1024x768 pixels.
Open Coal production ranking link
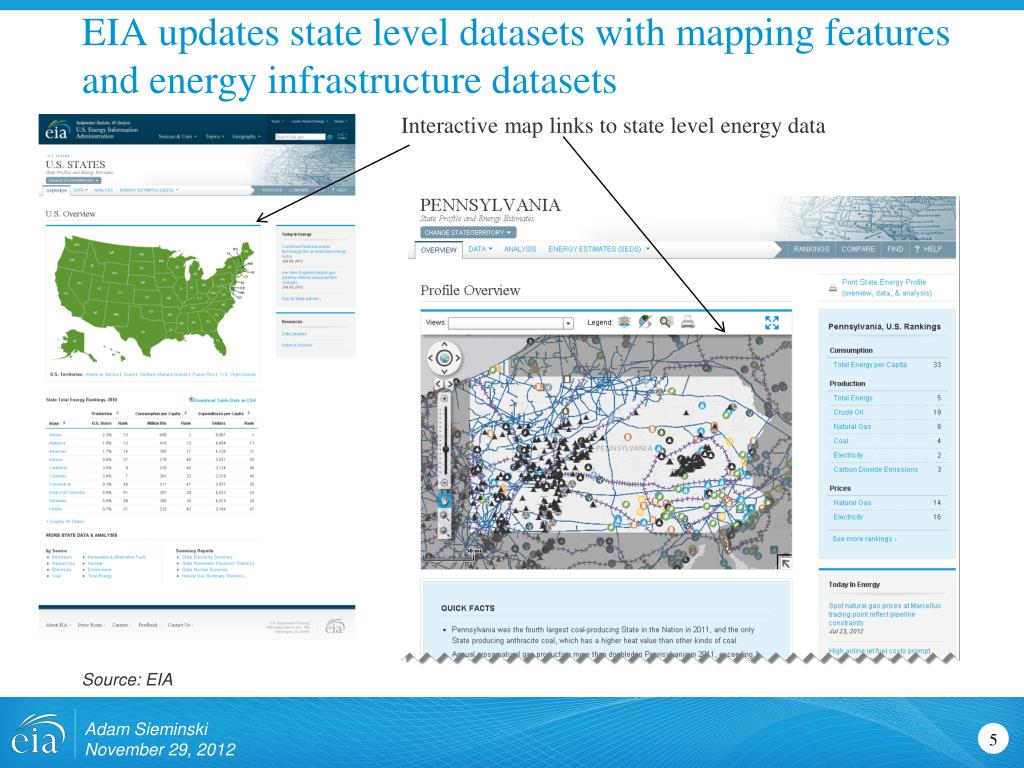click(x=840, y=441)
